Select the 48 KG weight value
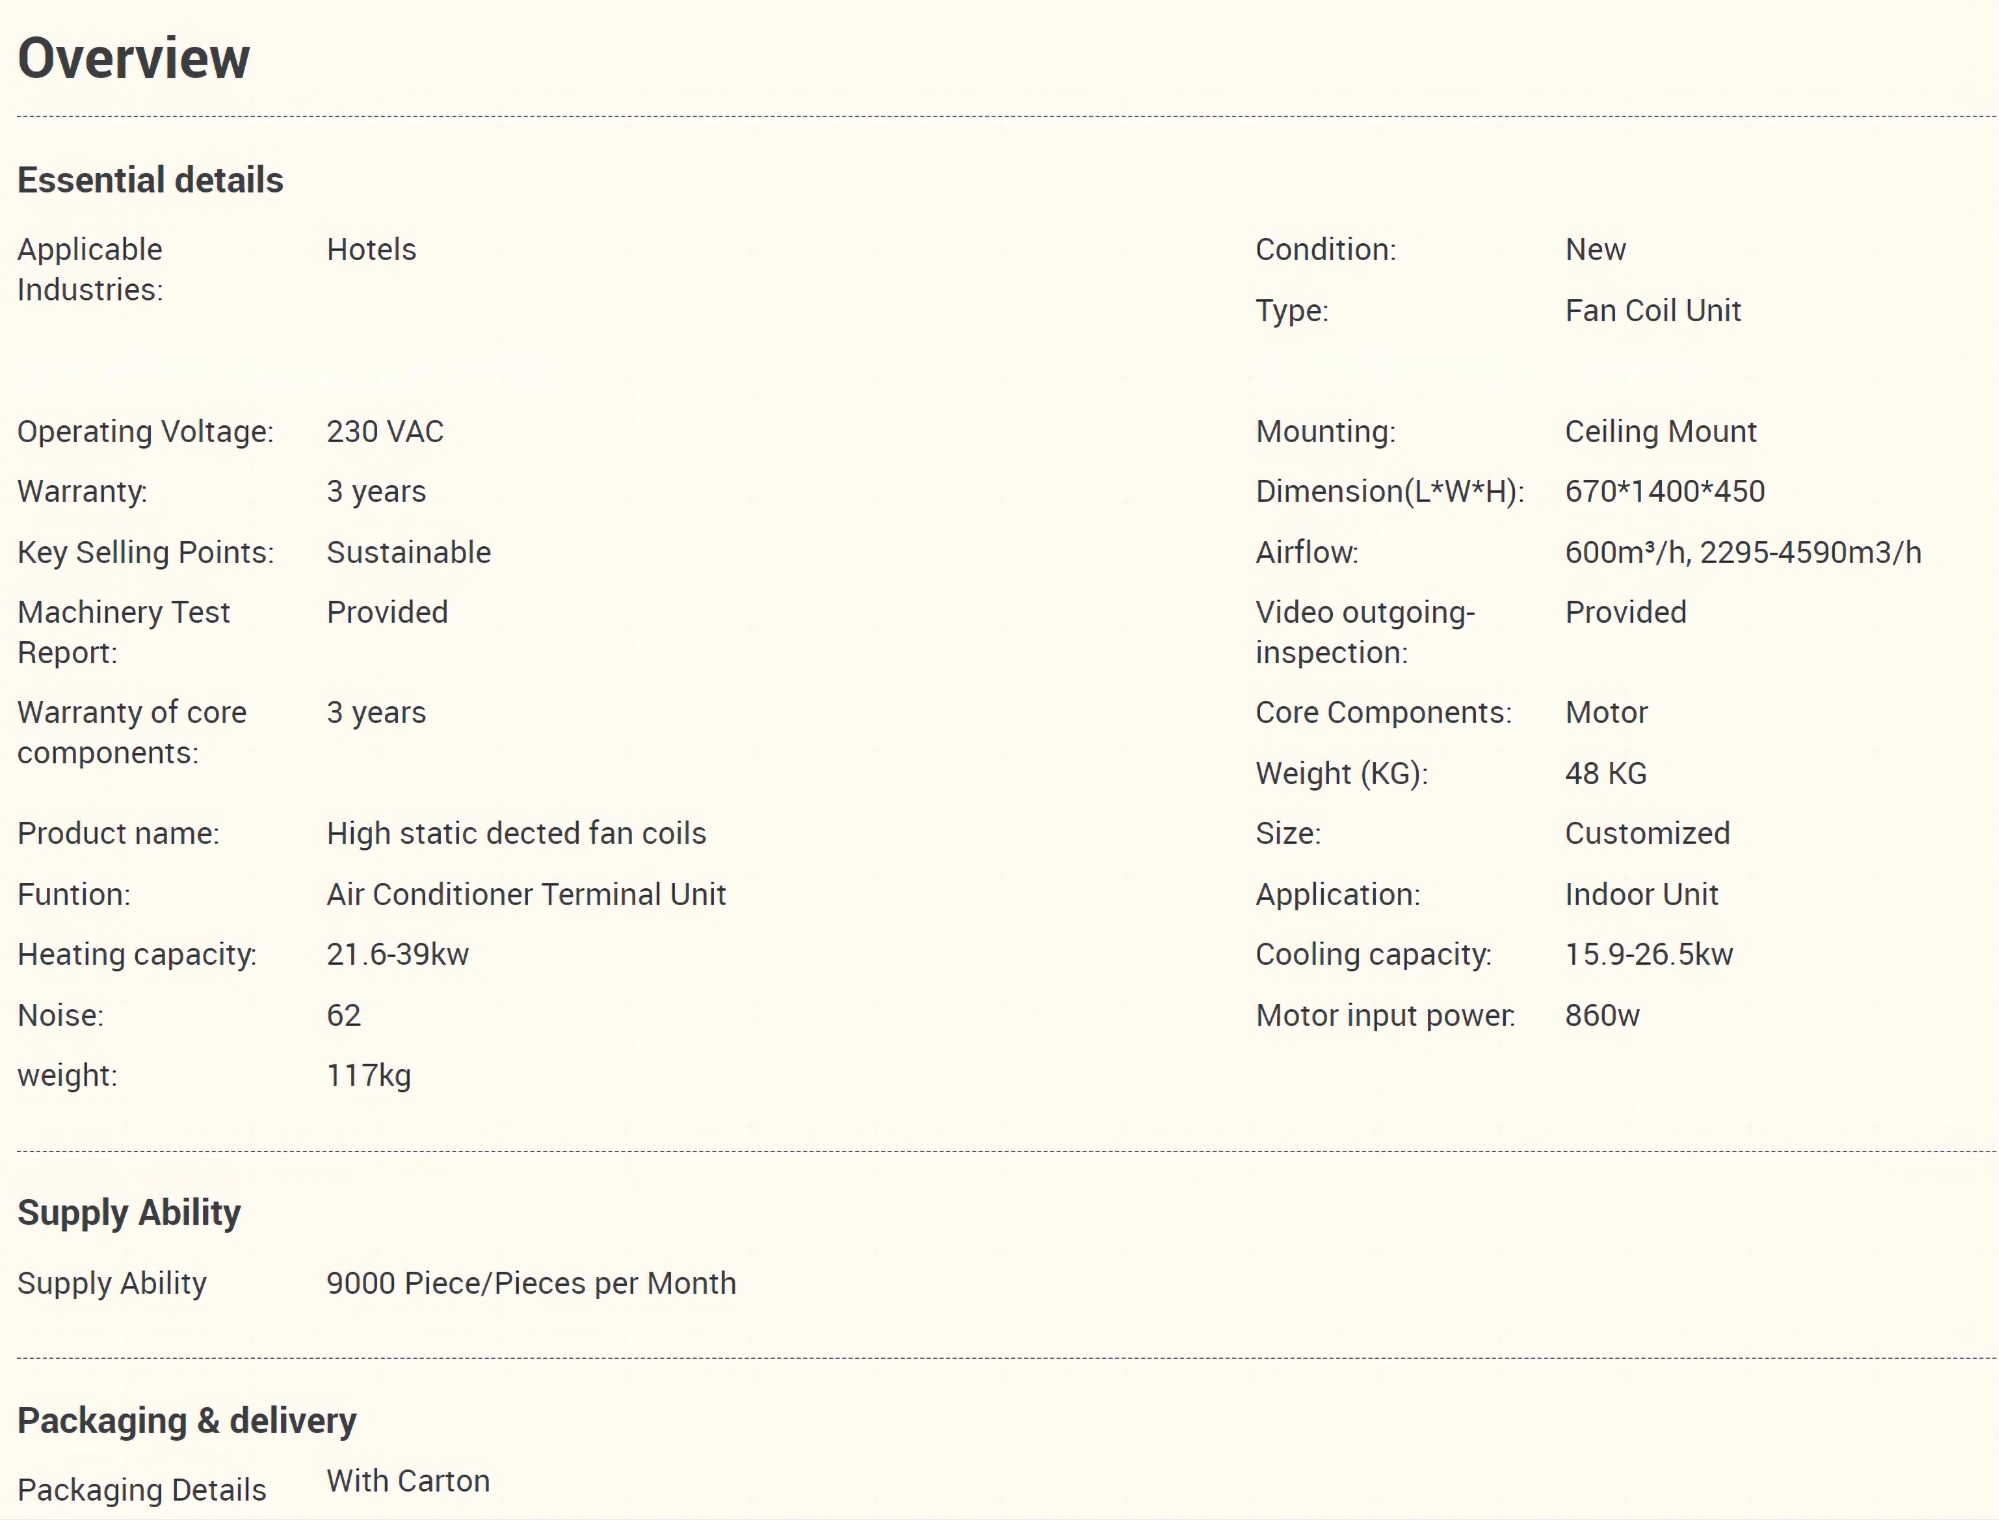Screen dimensions: 1999x1520 (1605, 773)
